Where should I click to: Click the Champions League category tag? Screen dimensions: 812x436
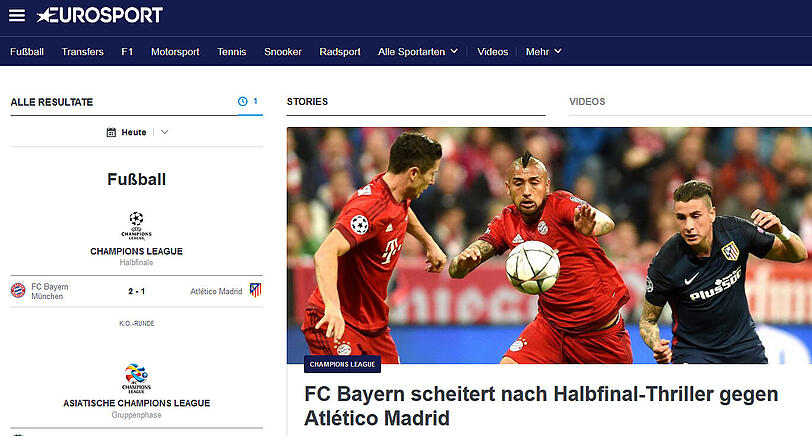(342, 365)
